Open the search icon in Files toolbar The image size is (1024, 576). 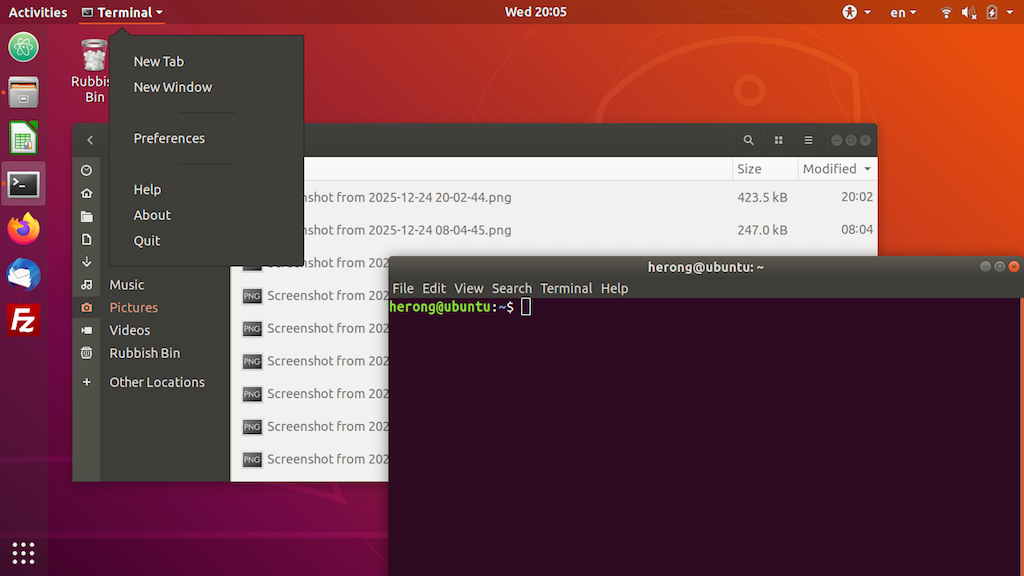[x=749, y=140]
